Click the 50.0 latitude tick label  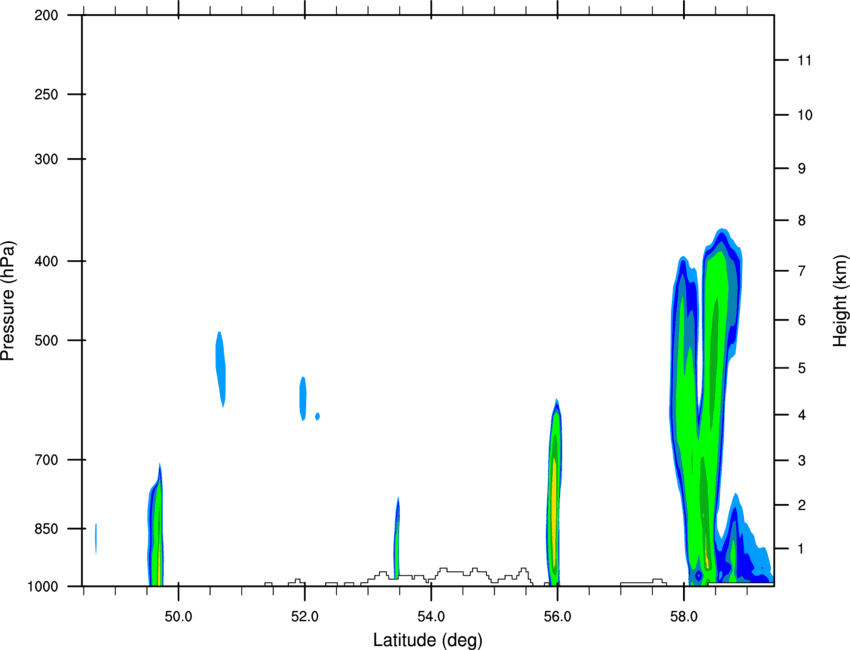pyautogui.click(x=178, y=617)
